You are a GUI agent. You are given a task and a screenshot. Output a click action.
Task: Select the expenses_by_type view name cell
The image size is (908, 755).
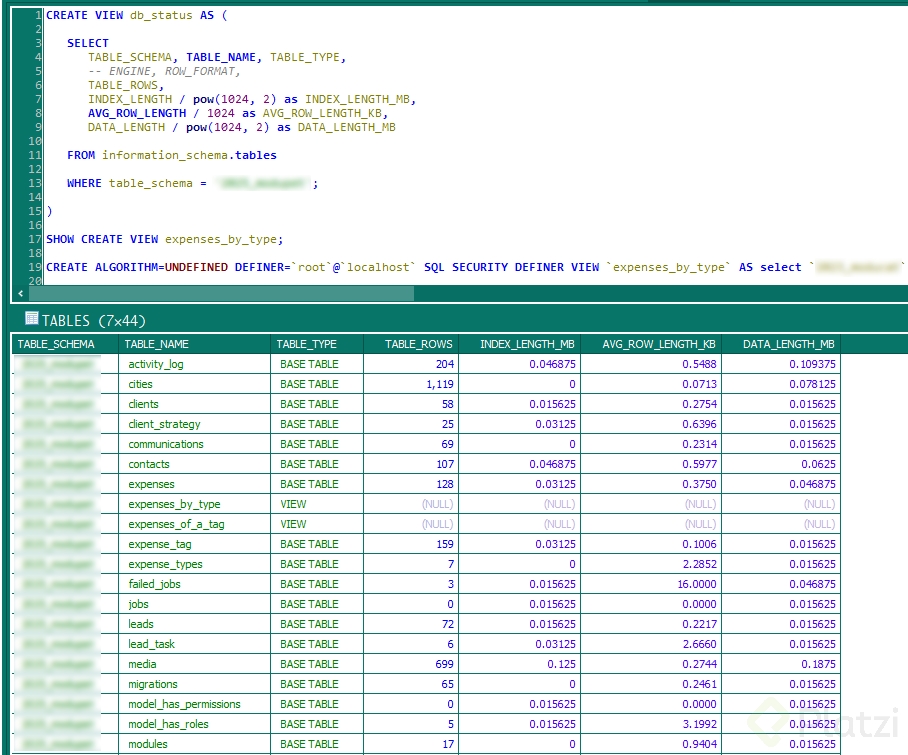[194, 504]
